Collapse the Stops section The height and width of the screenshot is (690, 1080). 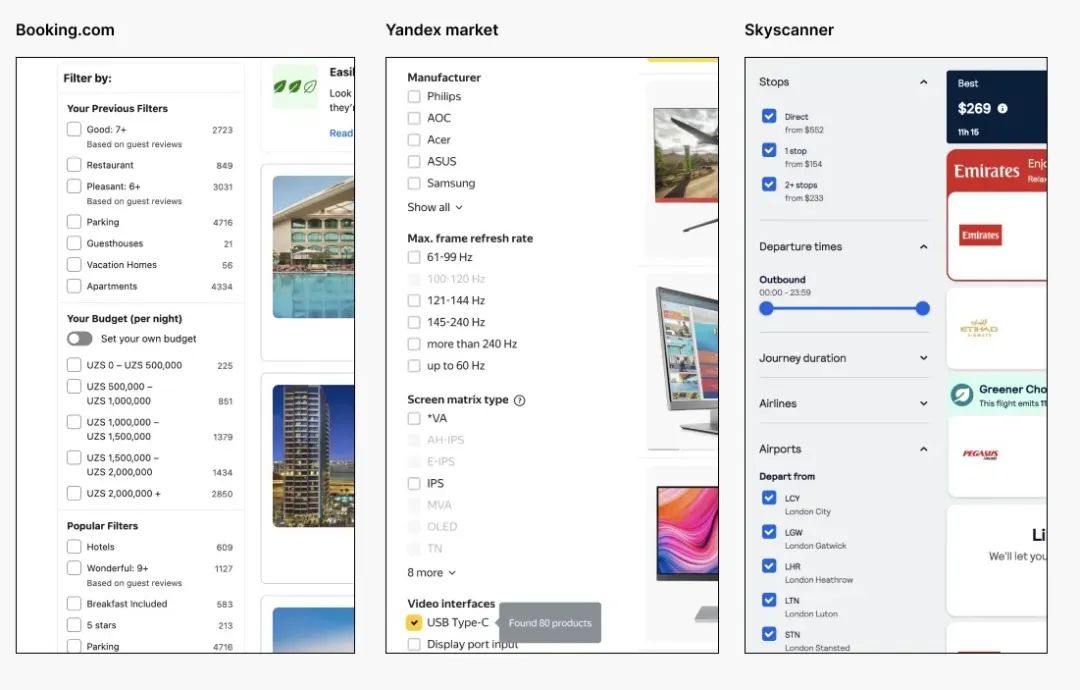[923, 82]
